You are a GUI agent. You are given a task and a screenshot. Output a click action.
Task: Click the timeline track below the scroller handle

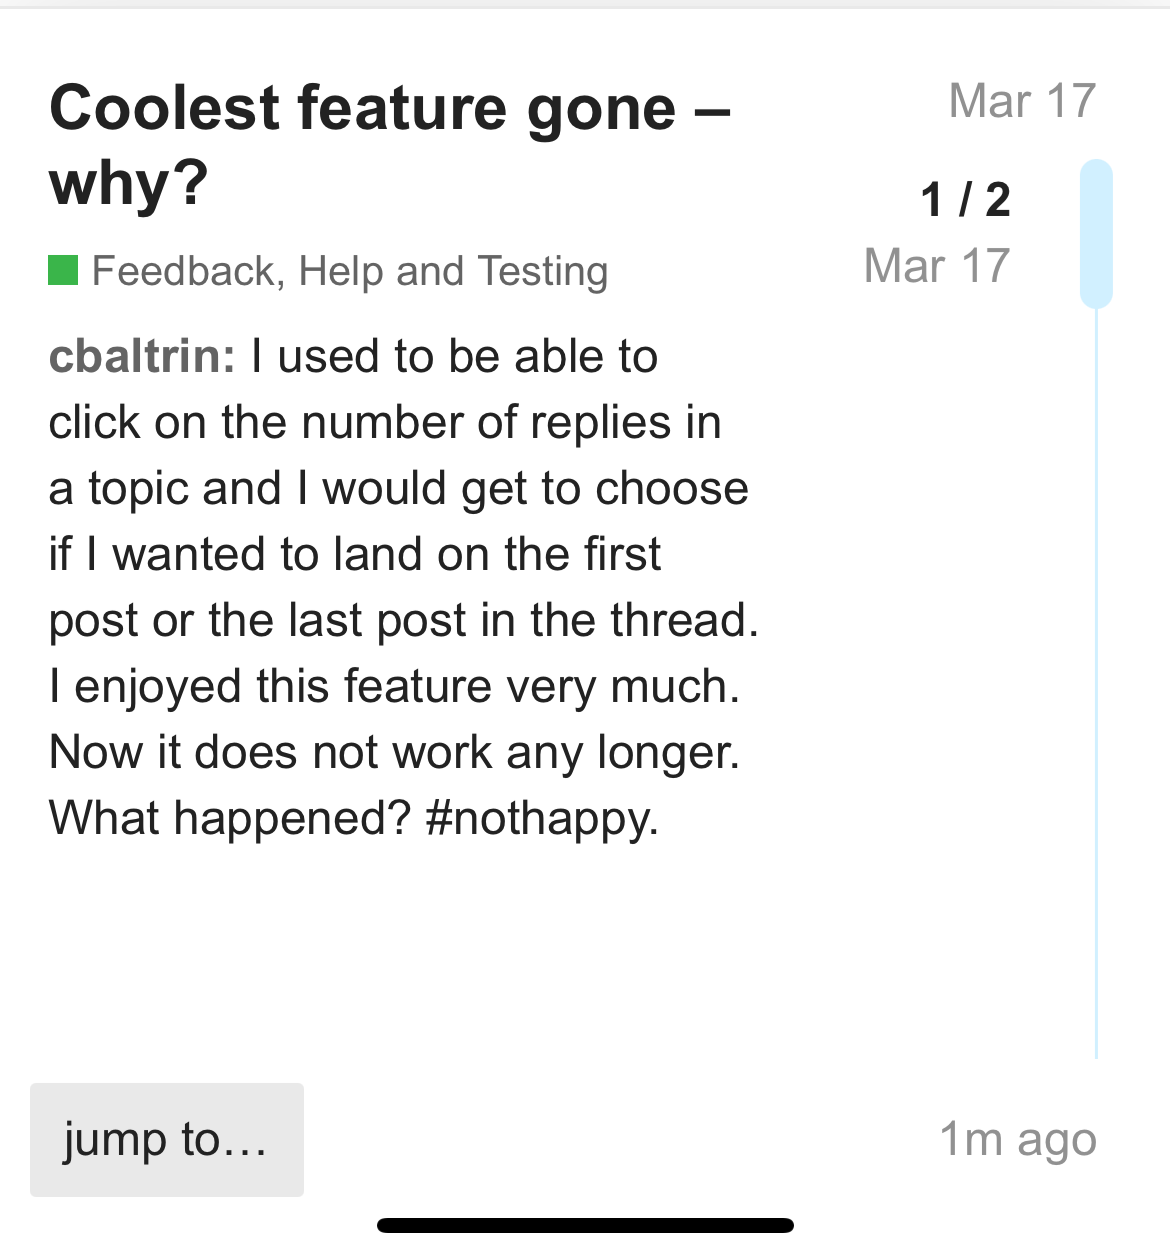(x=1096, y=680)
